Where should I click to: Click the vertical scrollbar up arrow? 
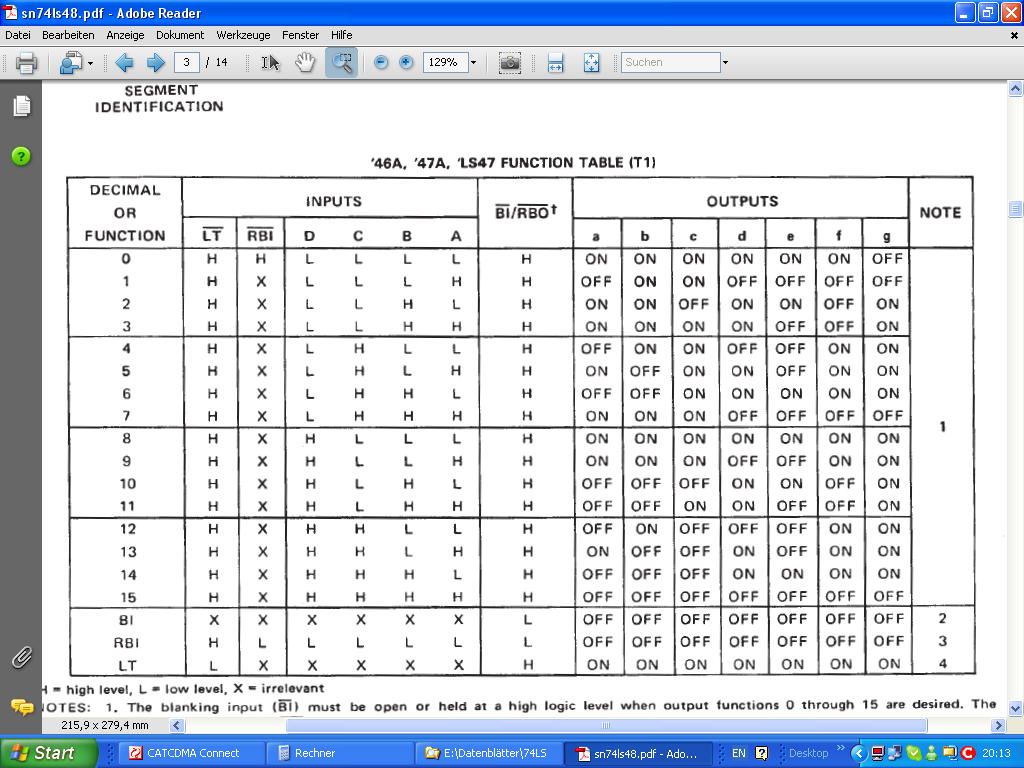[x=1016, y=88]
